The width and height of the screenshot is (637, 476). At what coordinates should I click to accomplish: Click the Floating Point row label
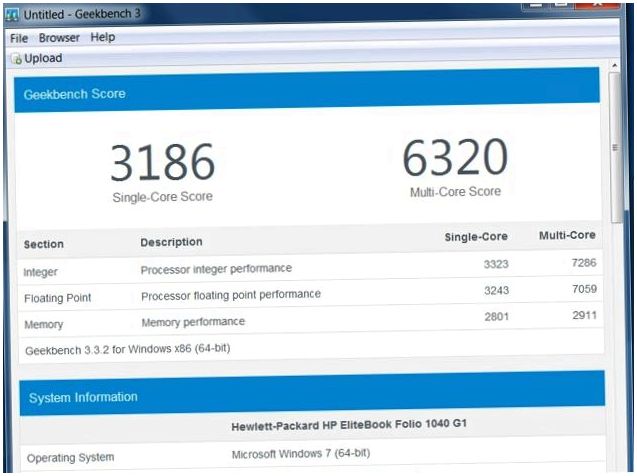click(58, 298)
